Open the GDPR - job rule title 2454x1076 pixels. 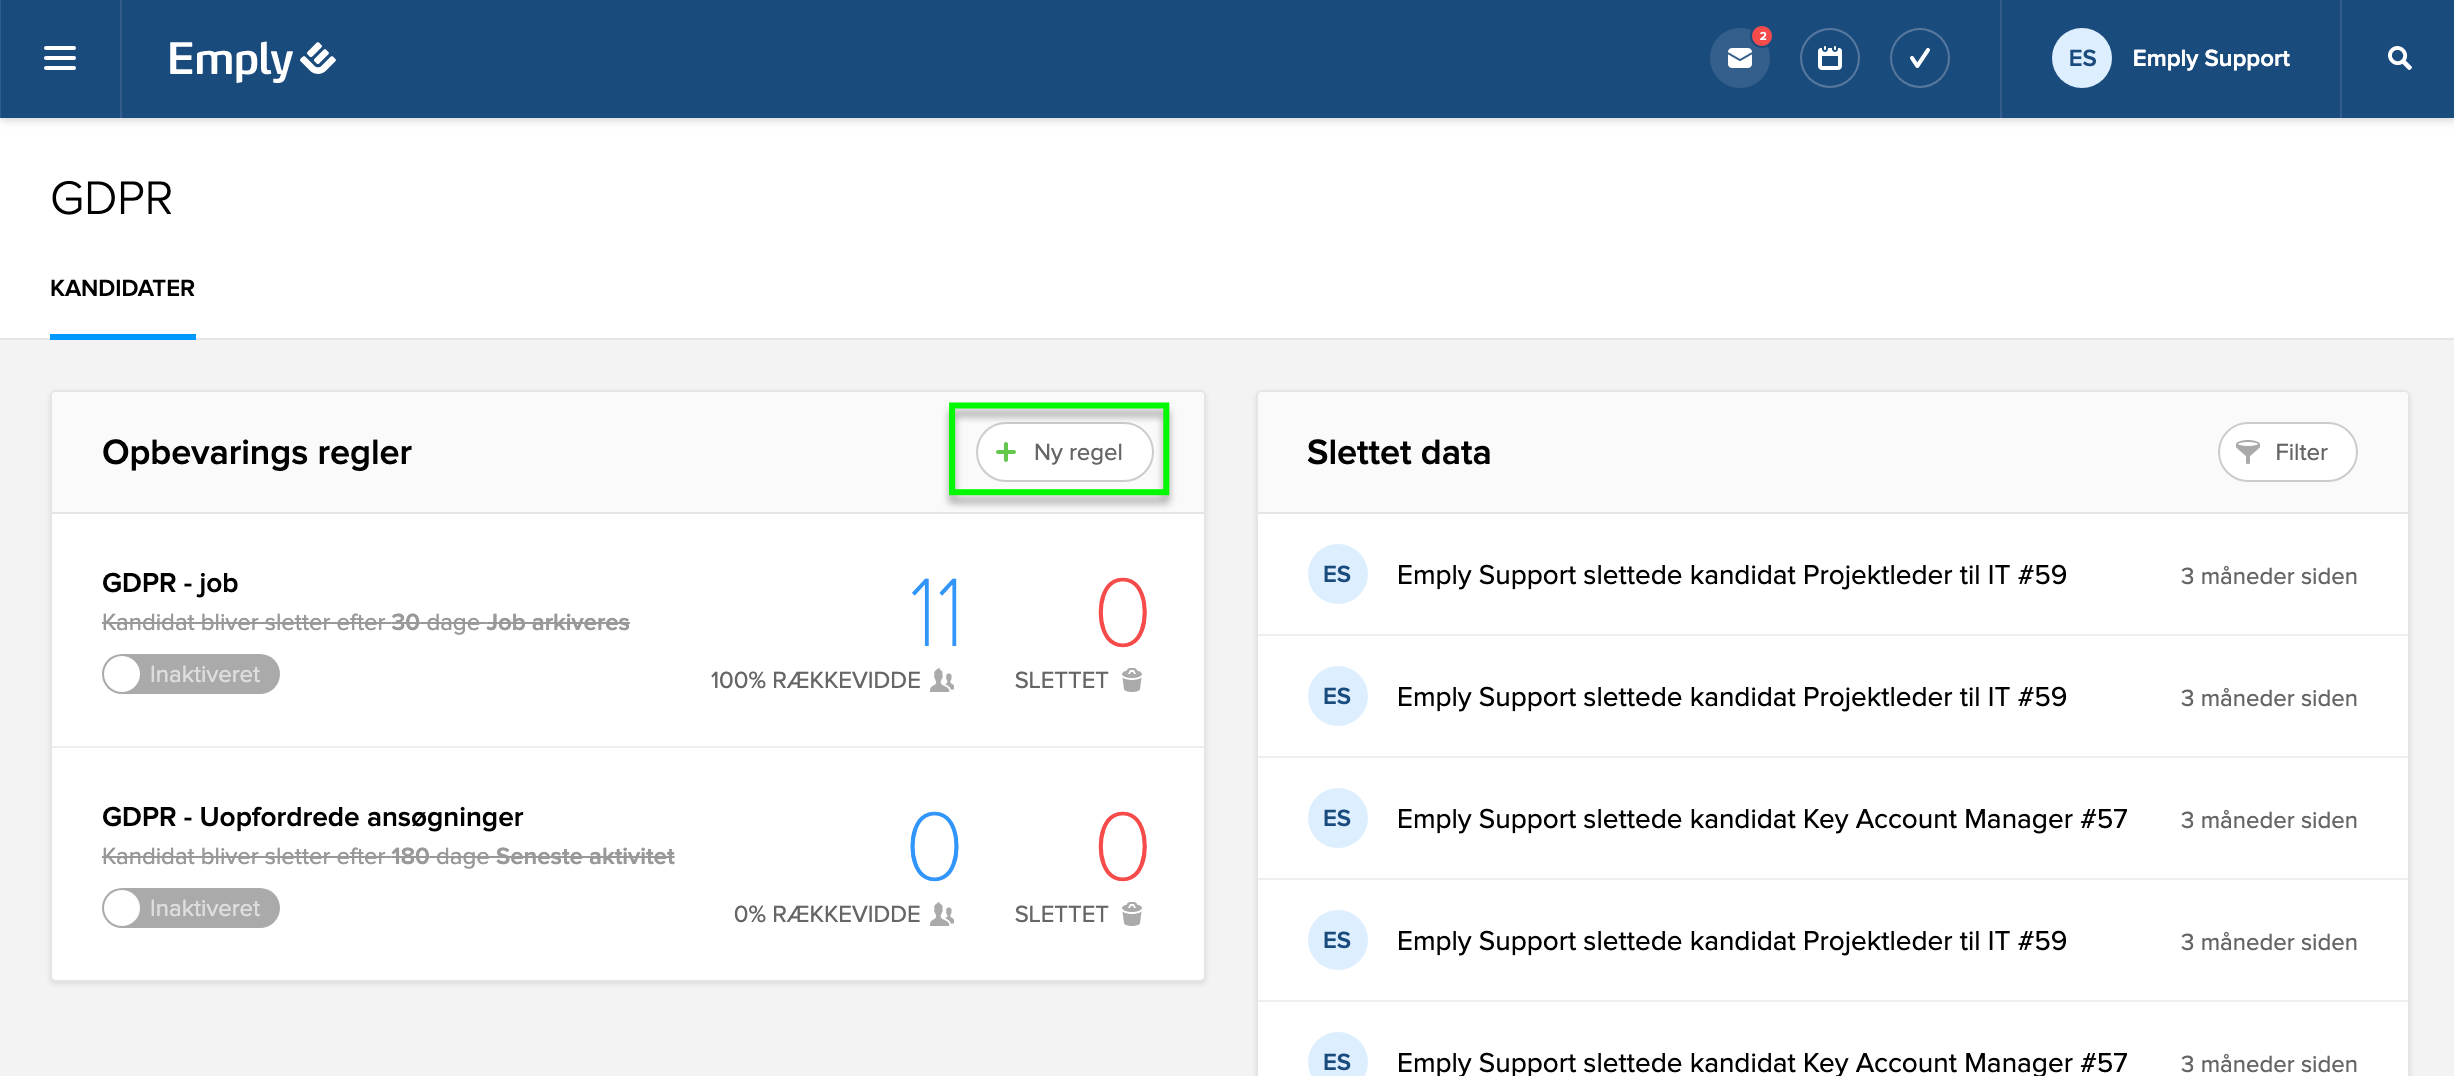click(170, 583)
